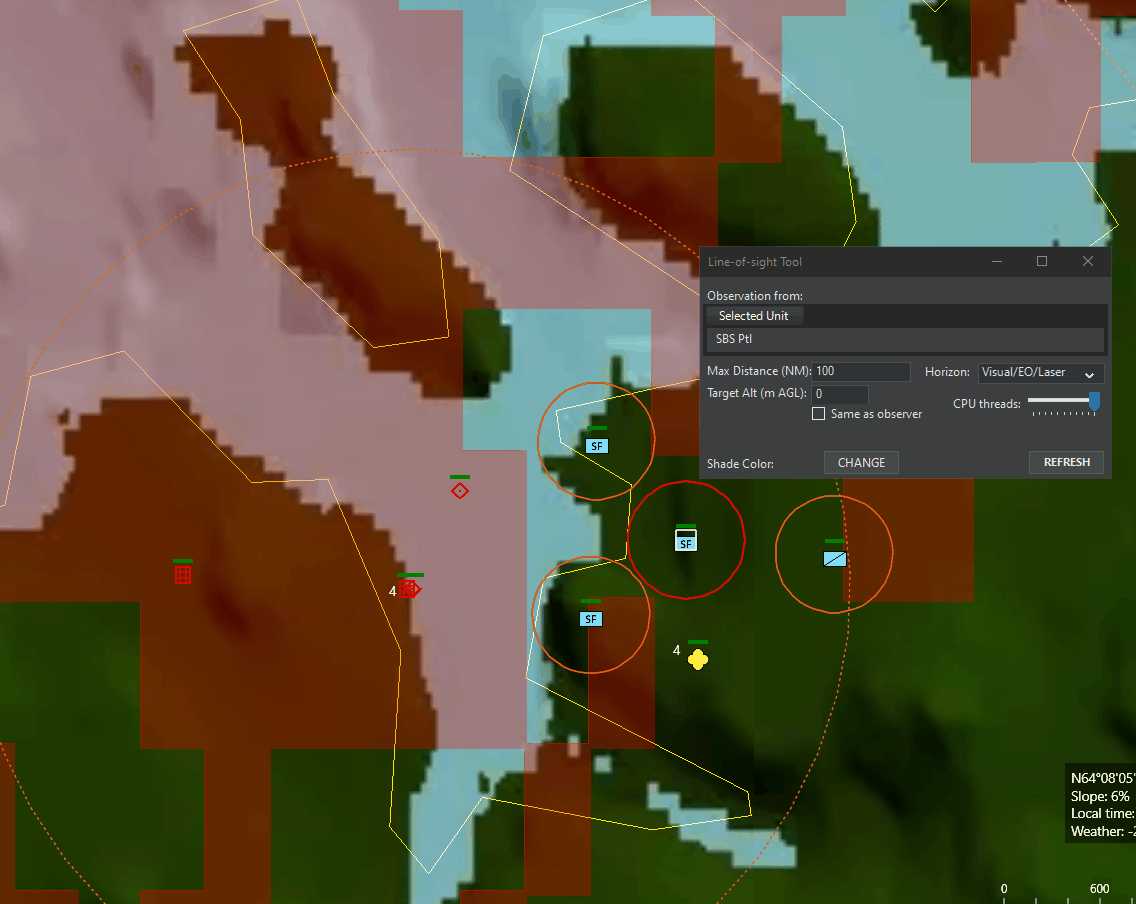This screenshot has height=904, width=1136.
Task: Adjust the CPU threads slider
Action: (x=1094, y=401)
